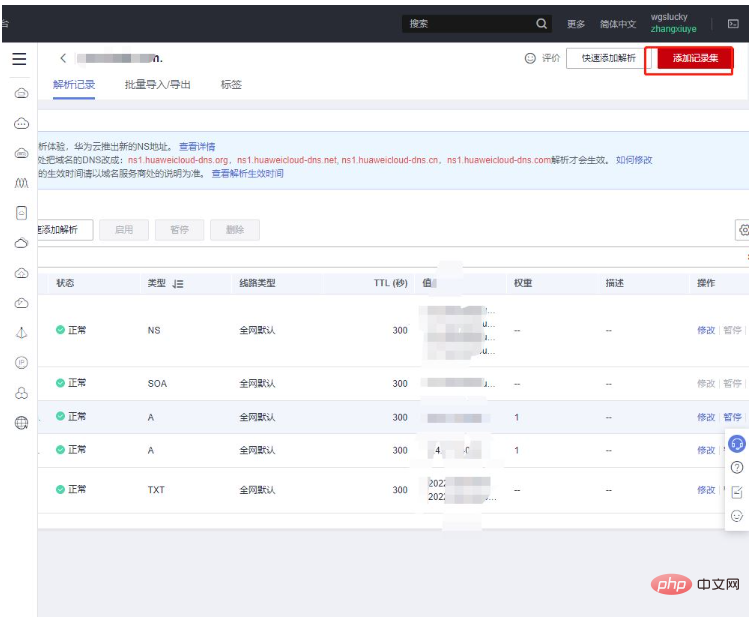
Task: Open the table settings gear icon
Action: (744, 230)
